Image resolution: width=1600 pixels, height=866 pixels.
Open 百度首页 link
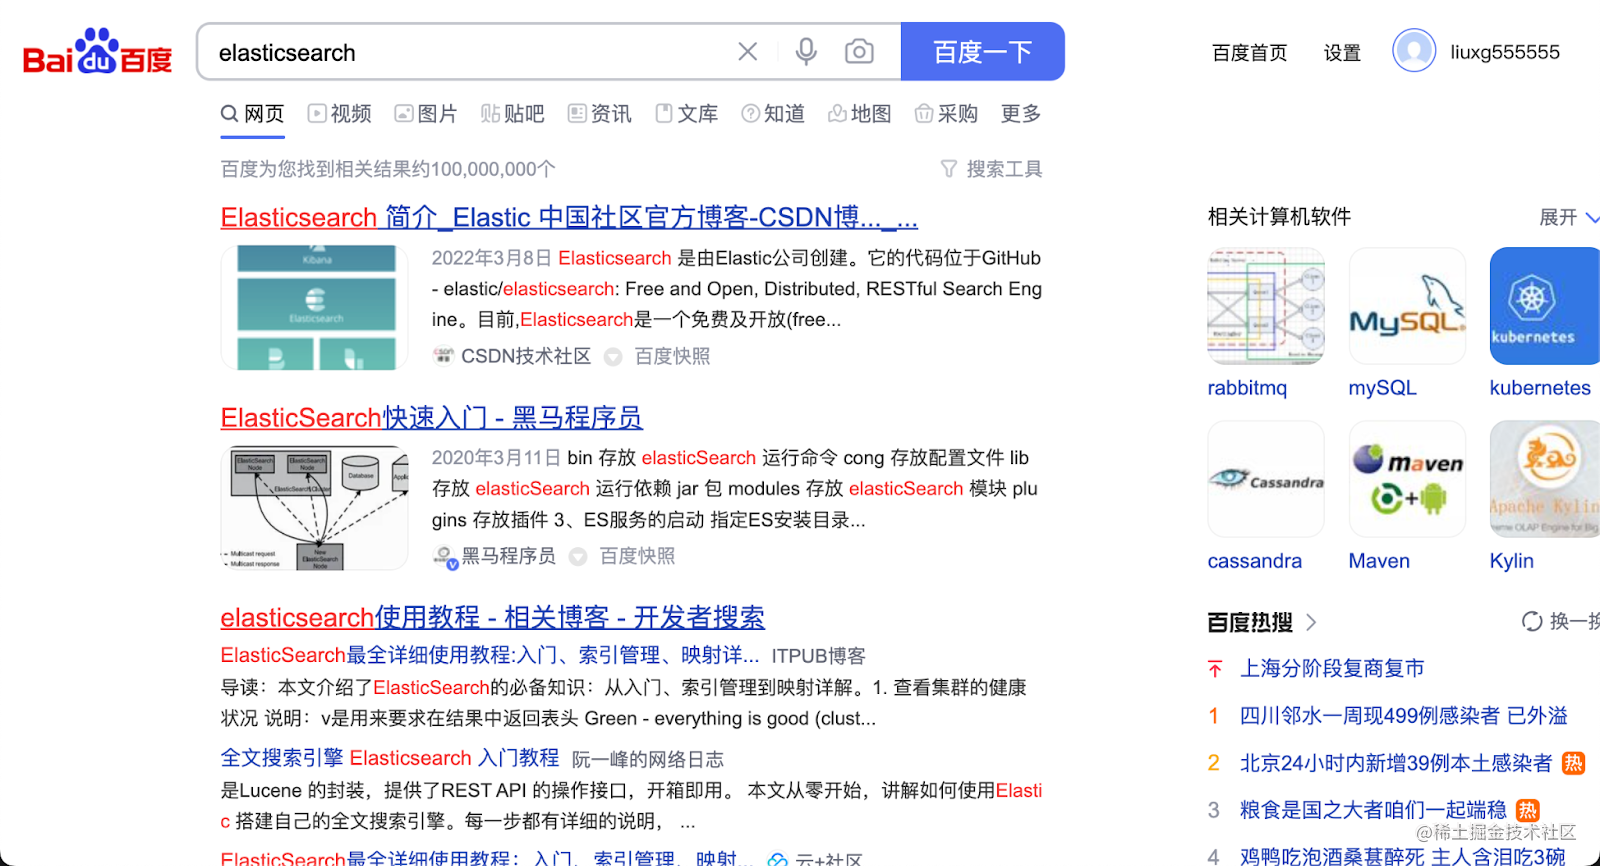[1249, 53]
